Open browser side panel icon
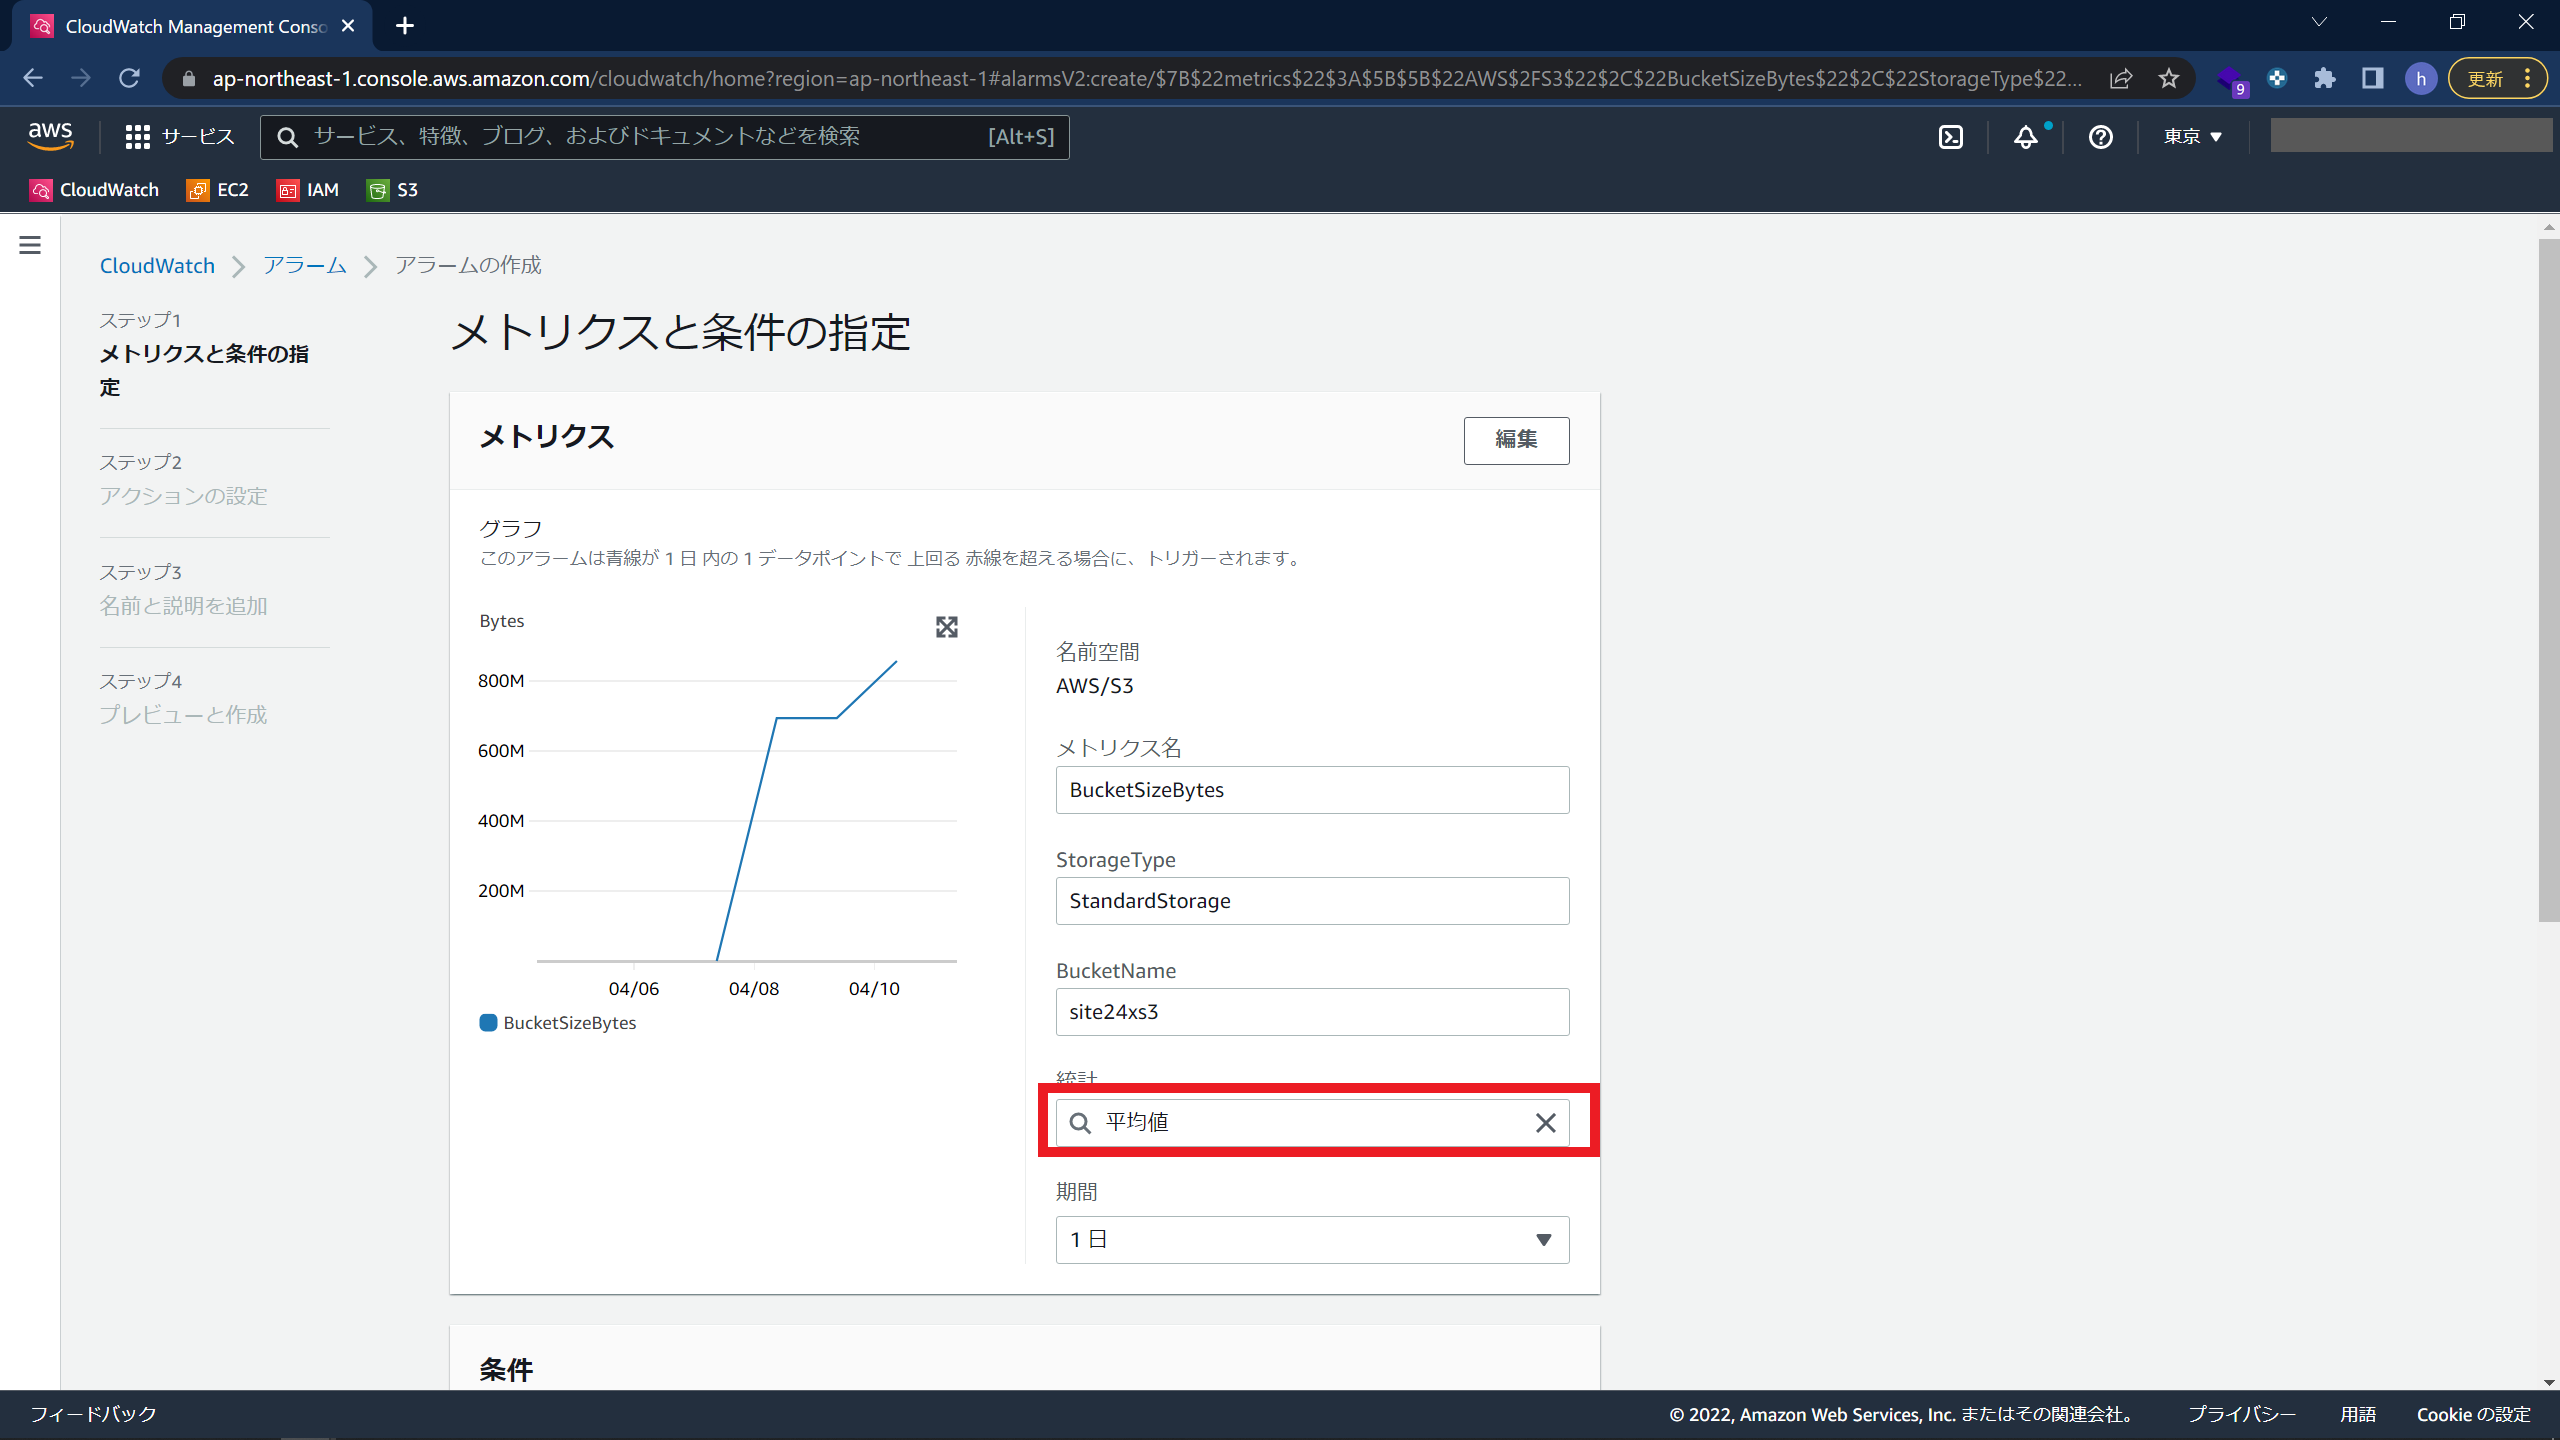Image resolution: width=2560 pixels, height=1440 pixels. tap(2372, 78)
